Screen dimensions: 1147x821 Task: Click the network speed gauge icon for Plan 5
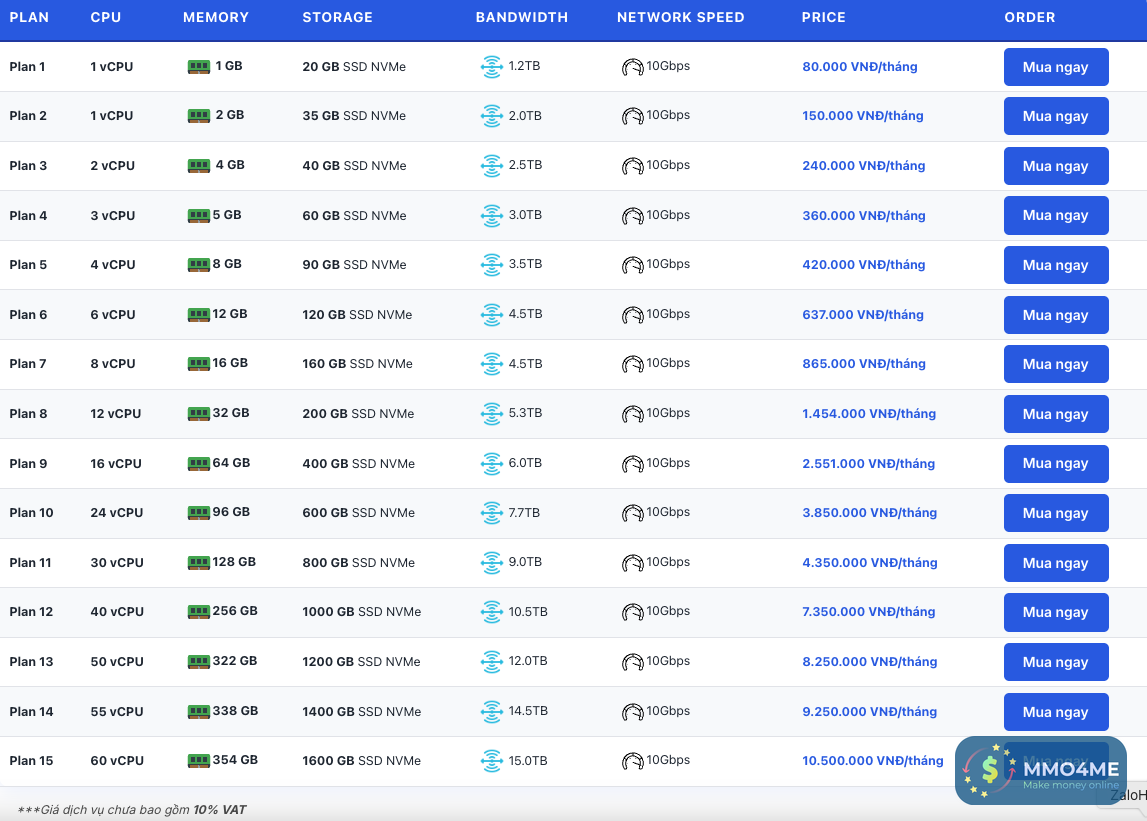pos(632,266)
